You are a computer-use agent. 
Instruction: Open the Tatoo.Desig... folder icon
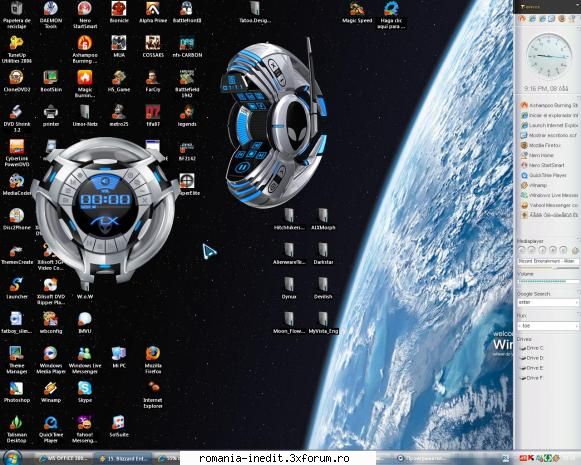click(255, 12)
